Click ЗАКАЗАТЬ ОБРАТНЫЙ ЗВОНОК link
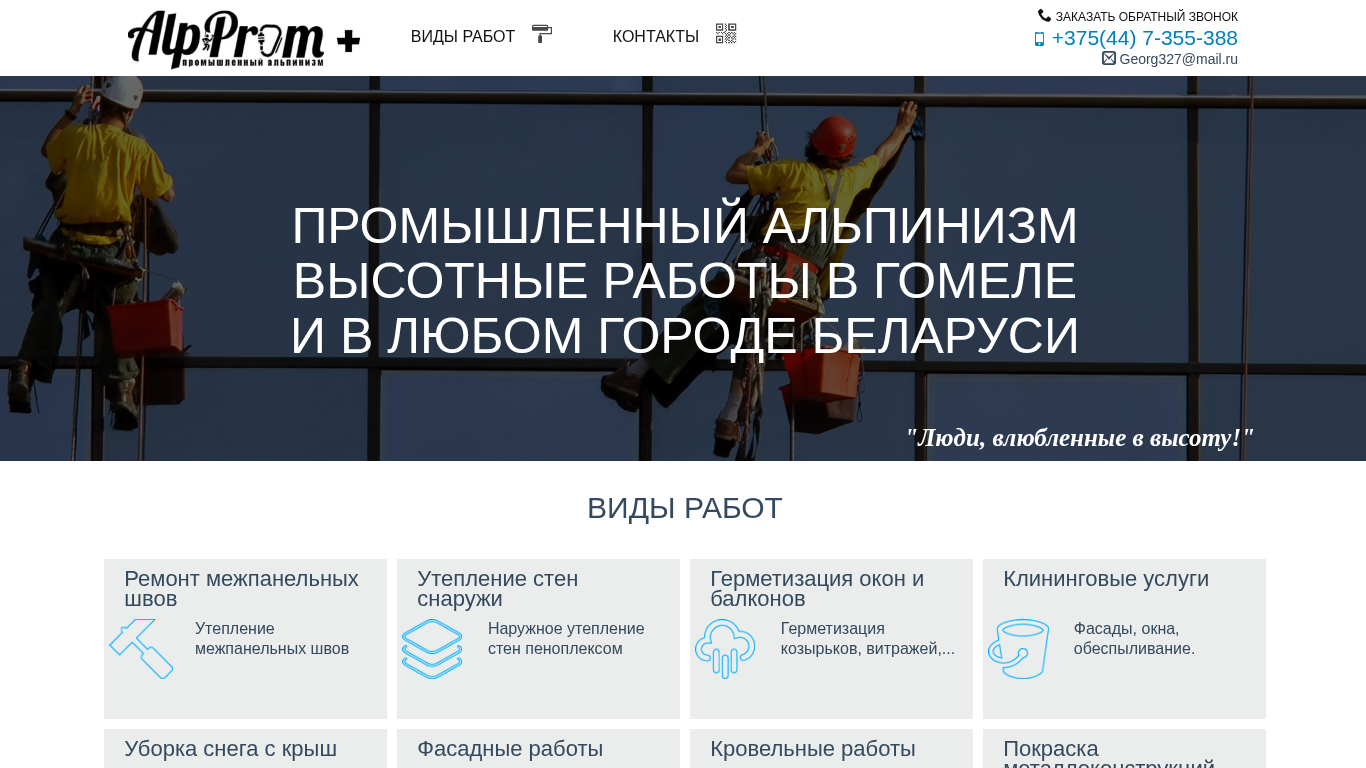 [x=1147, y=17]
